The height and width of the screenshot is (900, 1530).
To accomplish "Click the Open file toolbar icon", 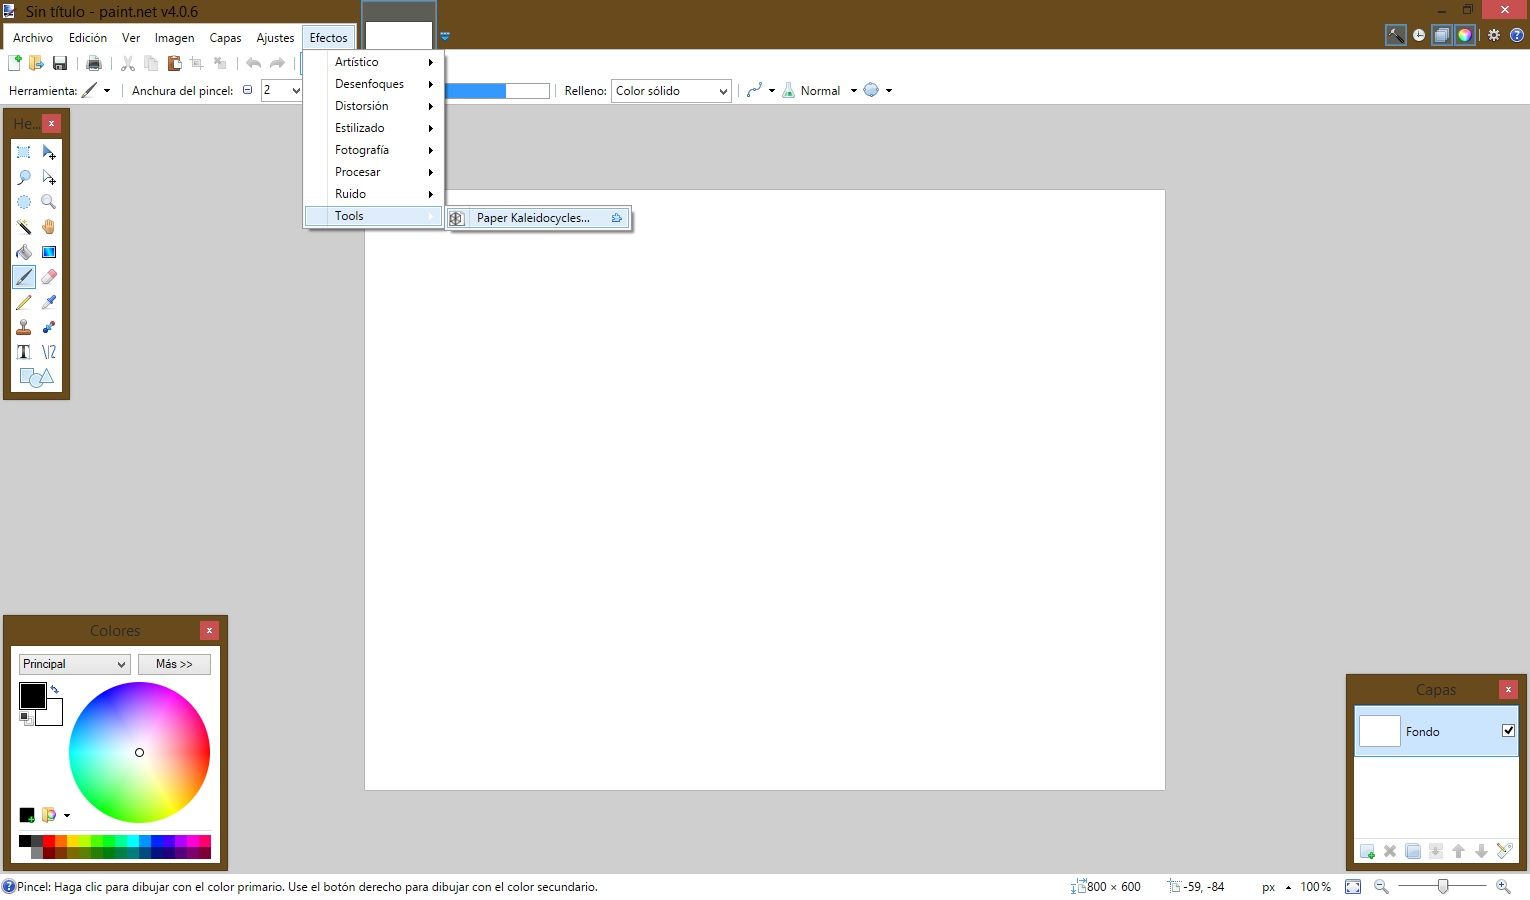I will (x=37, y=64).
